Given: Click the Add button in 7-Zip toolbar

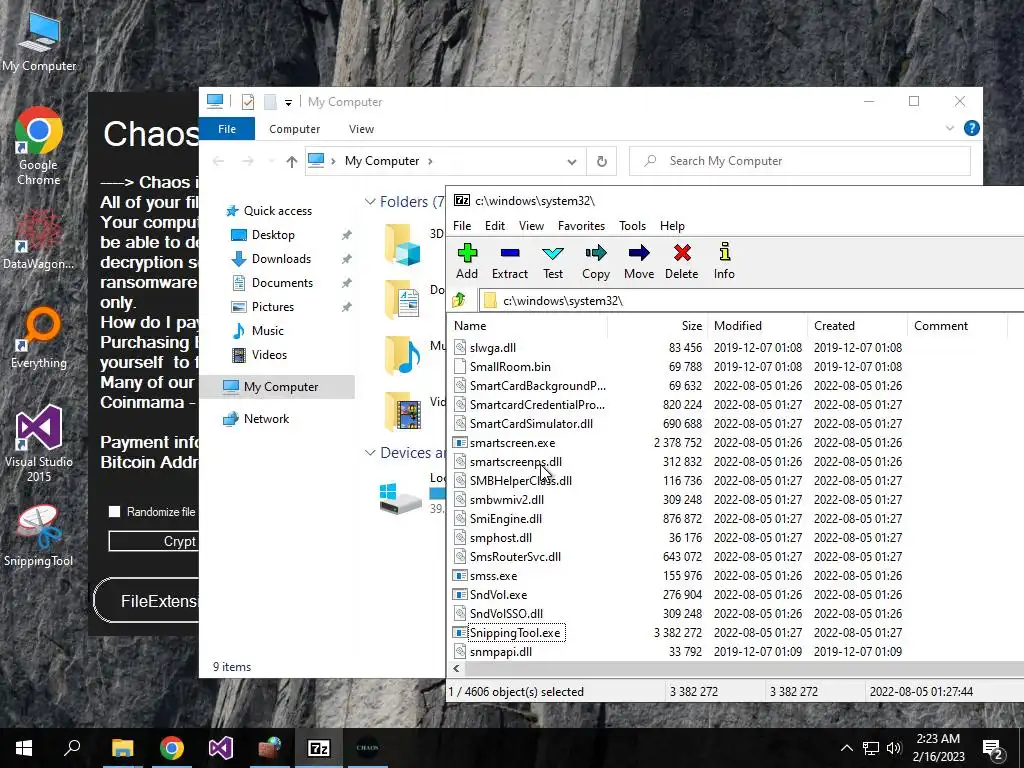Looking at the screenshot, I should coord(467,261).
